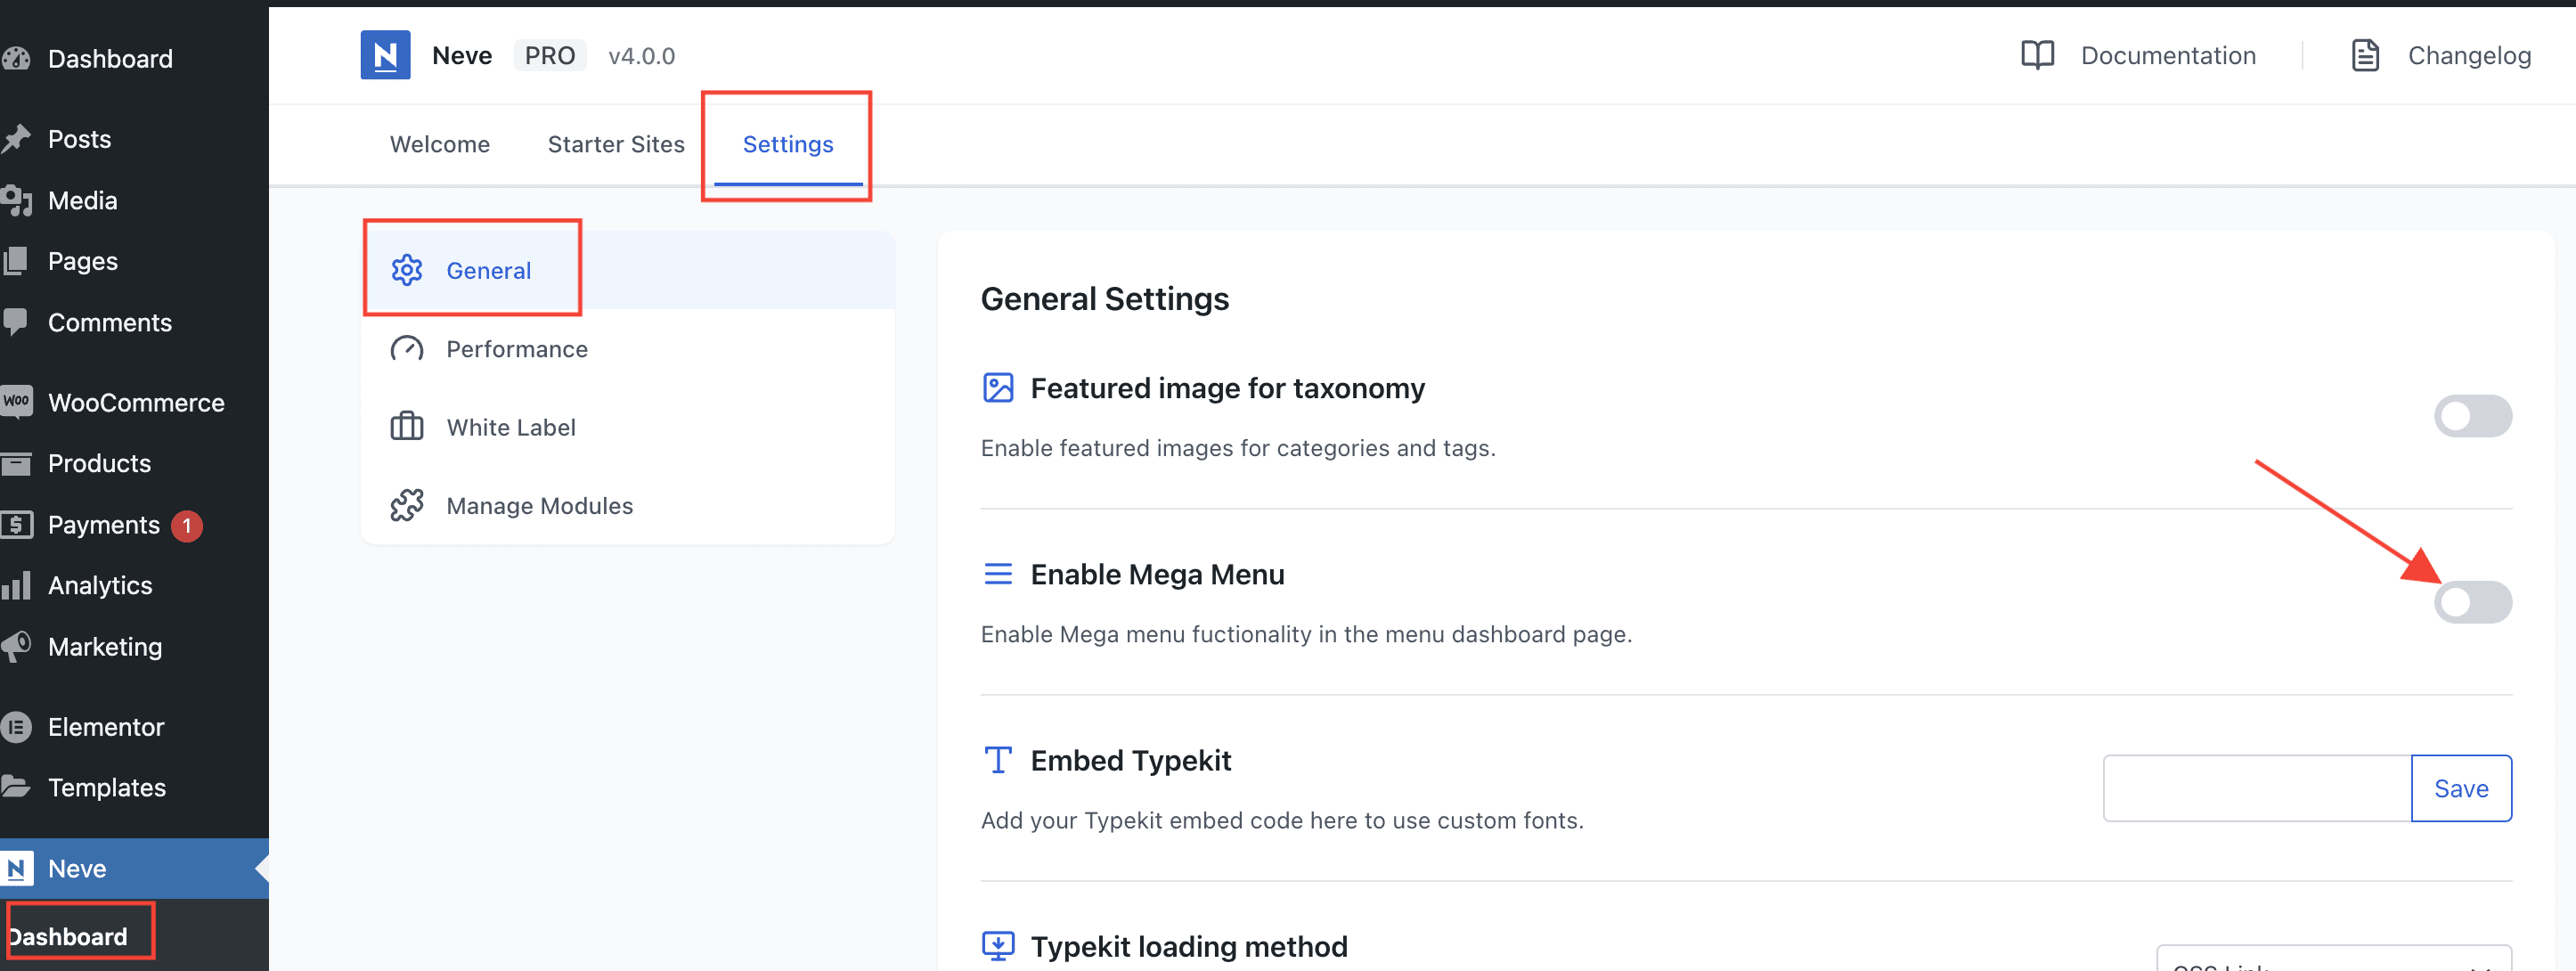Turn on Enable Mega Menu toggle
Image resolution: width=2576 pixels, height=971 pixels.
click(2472, 602)
